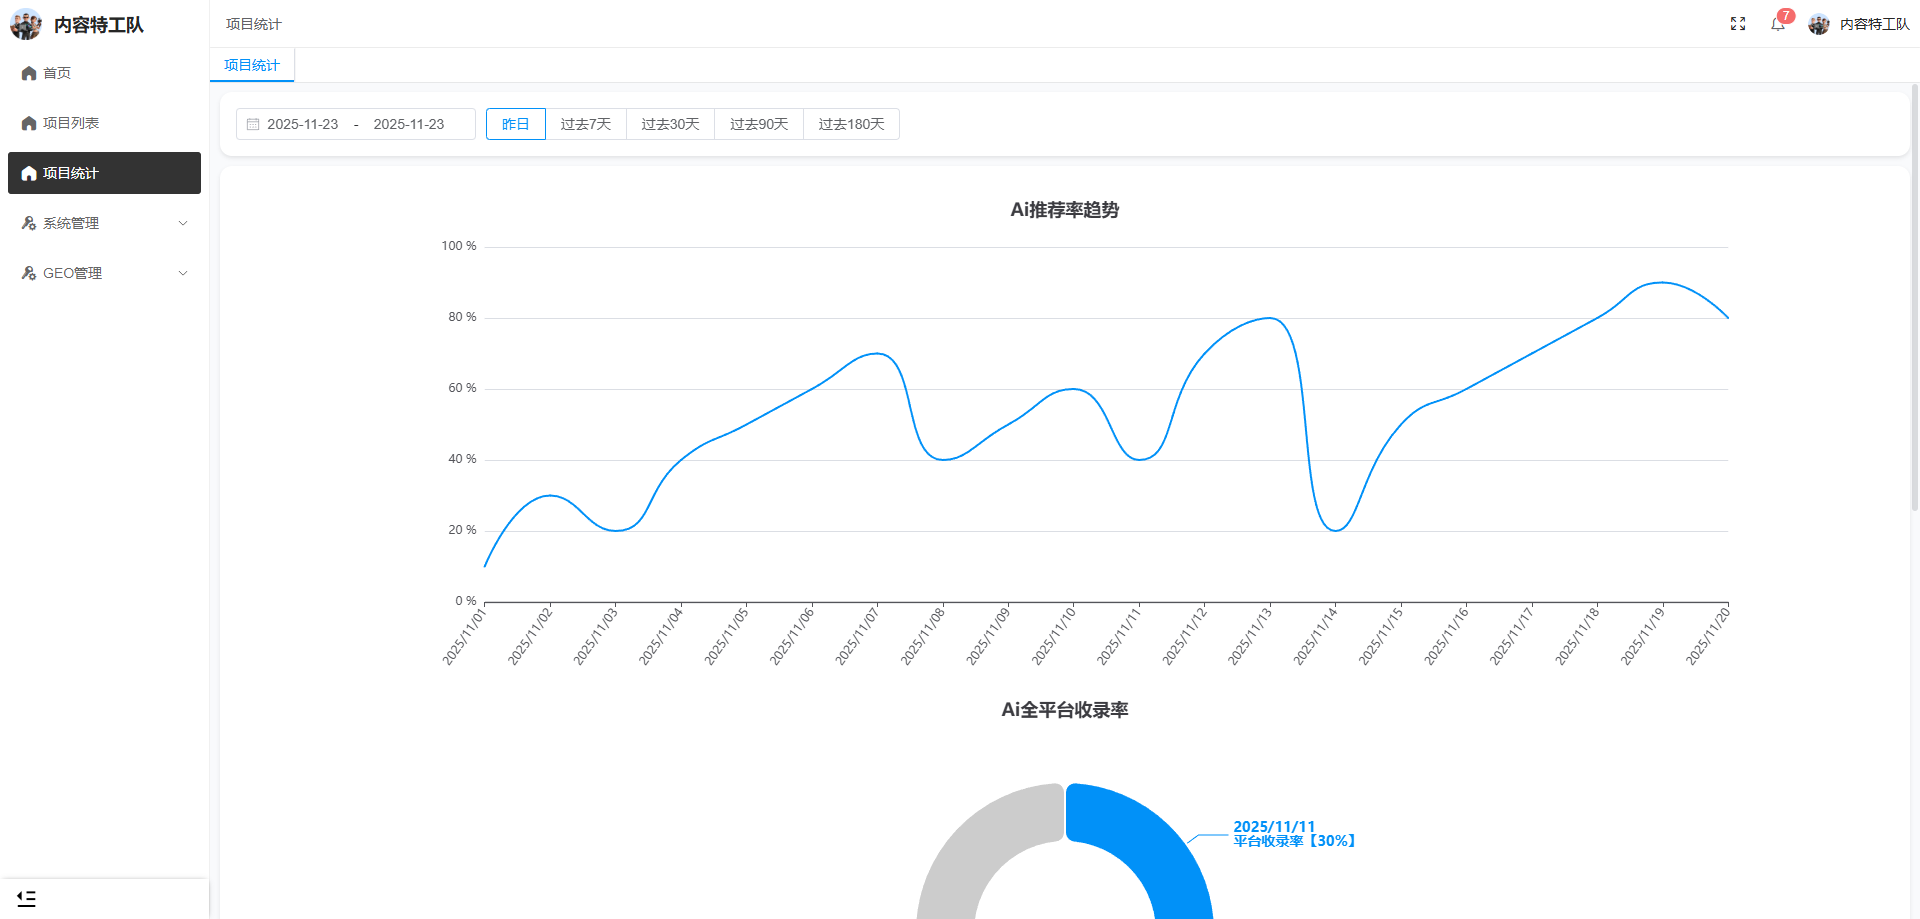The image size is (1920, 919).
Task: Click the home icon beside 首页
Action: point(29,73)
